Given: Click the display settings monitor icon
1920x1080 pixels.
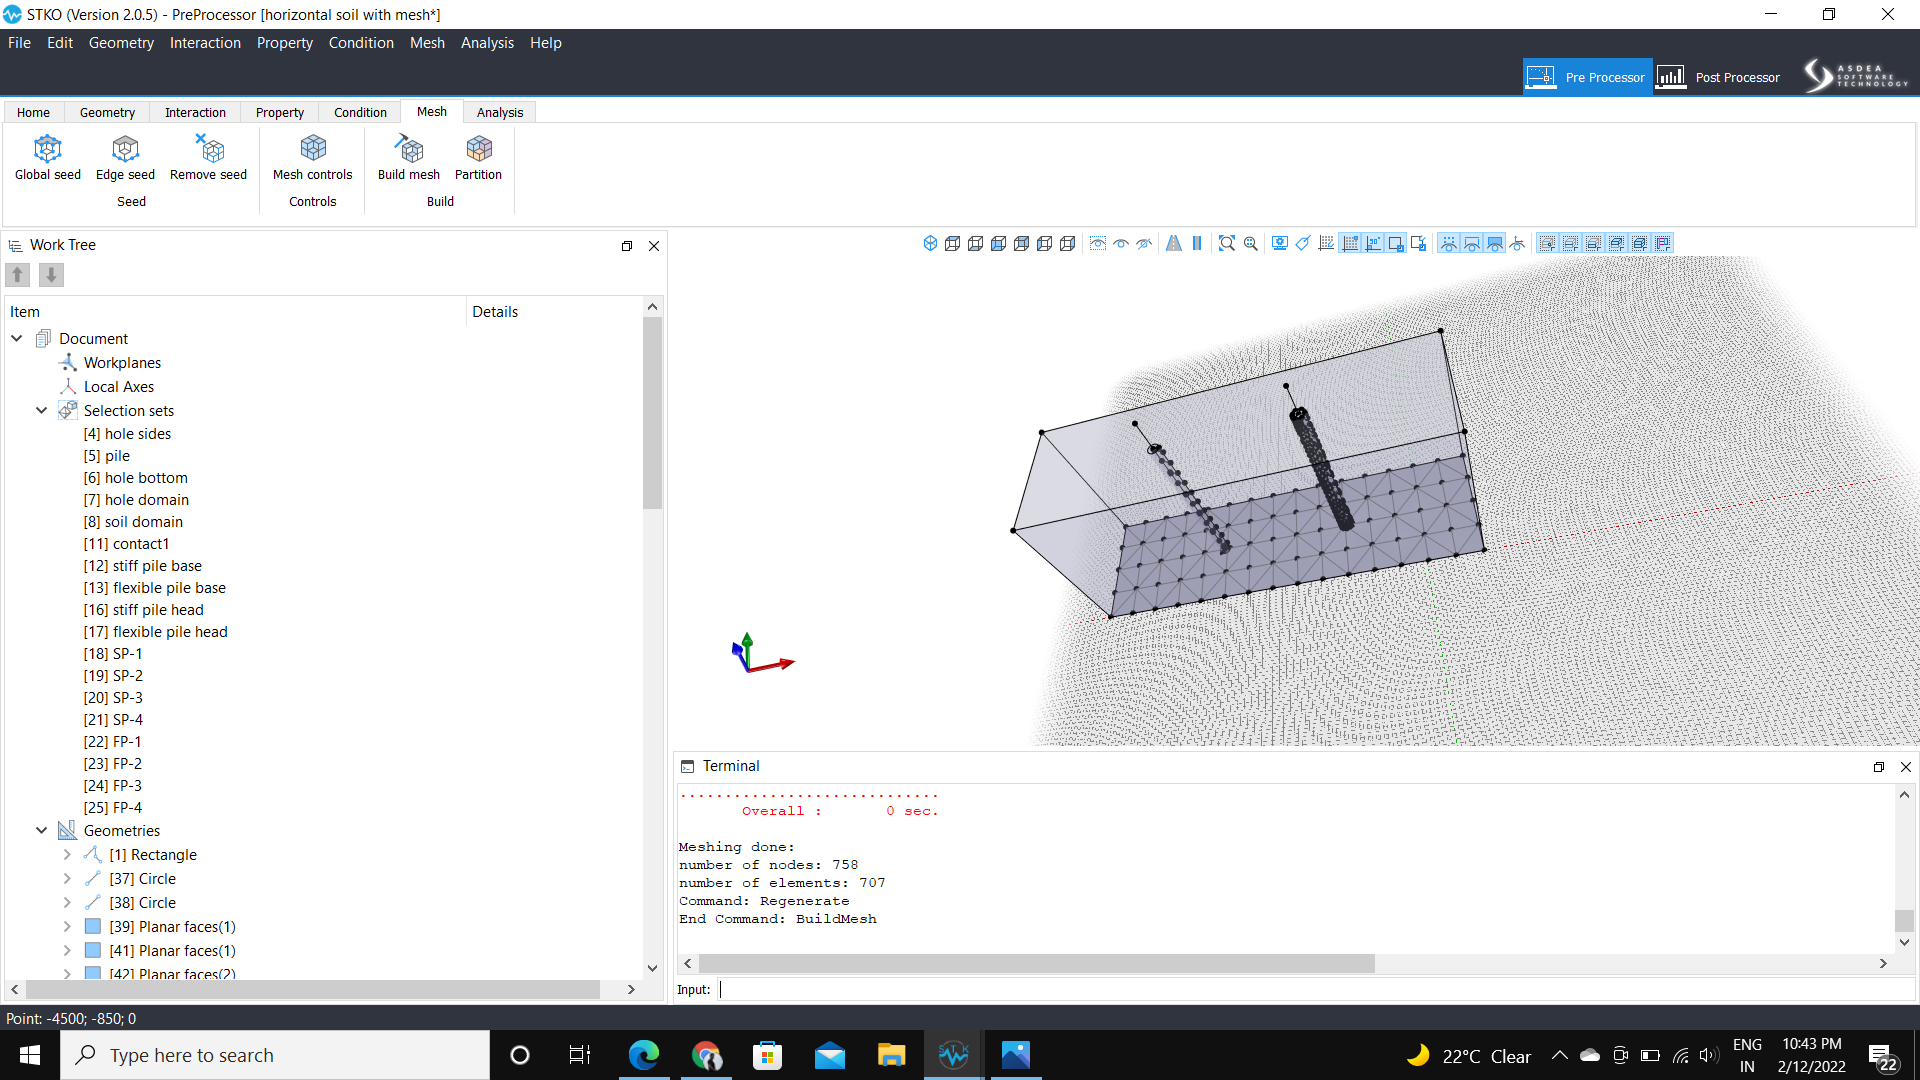Looking at the screenshot, I should pos(1279,243).
